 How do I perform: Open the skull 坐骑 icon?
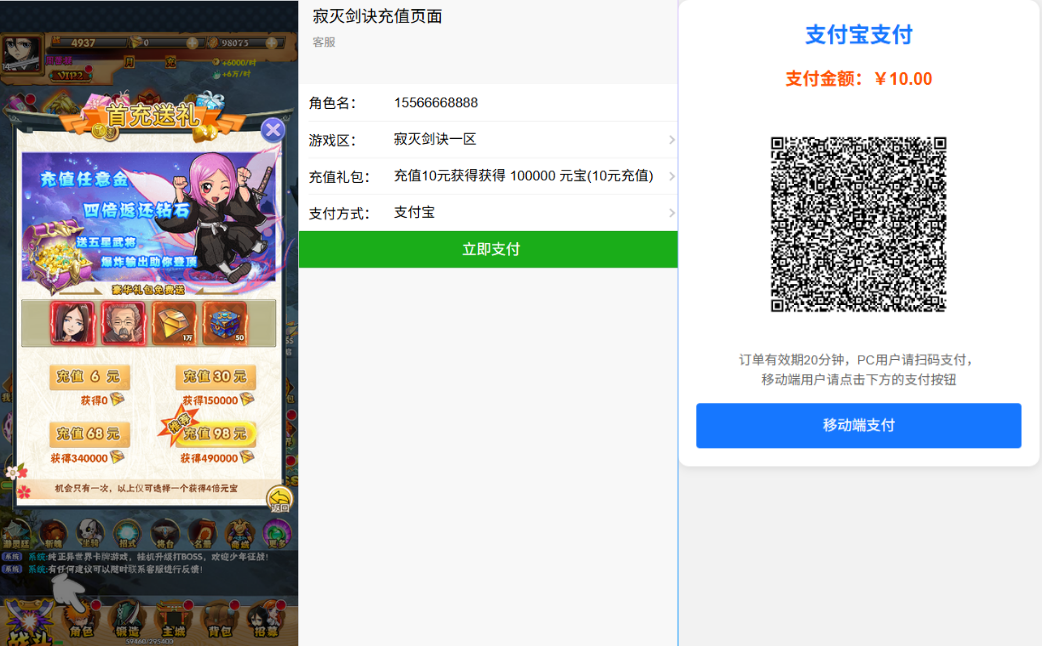tap(90, 534)
